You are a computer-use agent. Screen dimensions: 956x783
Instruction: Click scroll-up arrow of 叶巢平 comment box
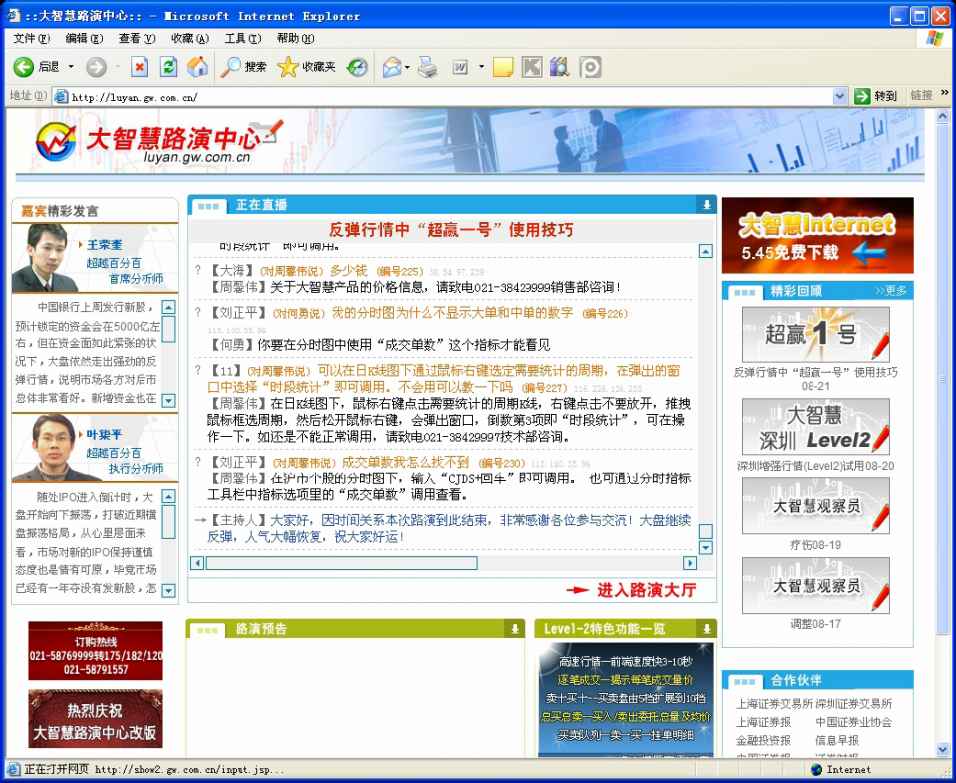tap(169, 496)
